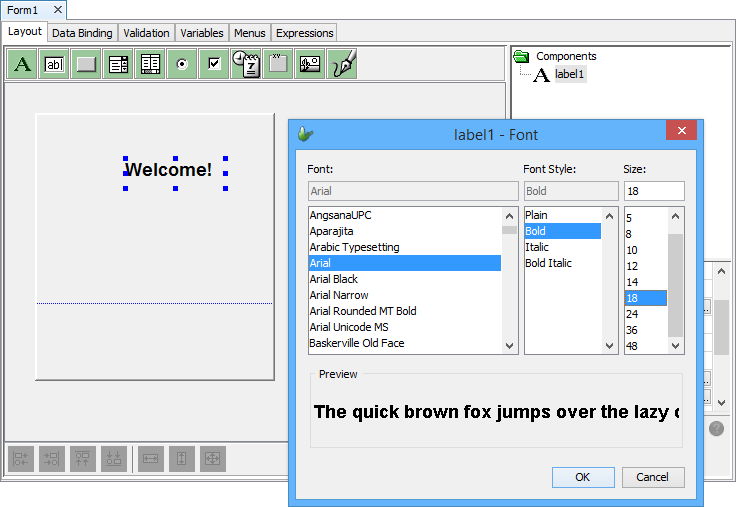Select the Label tool (A icon)

pyautogui.click(x=23, y=64)
